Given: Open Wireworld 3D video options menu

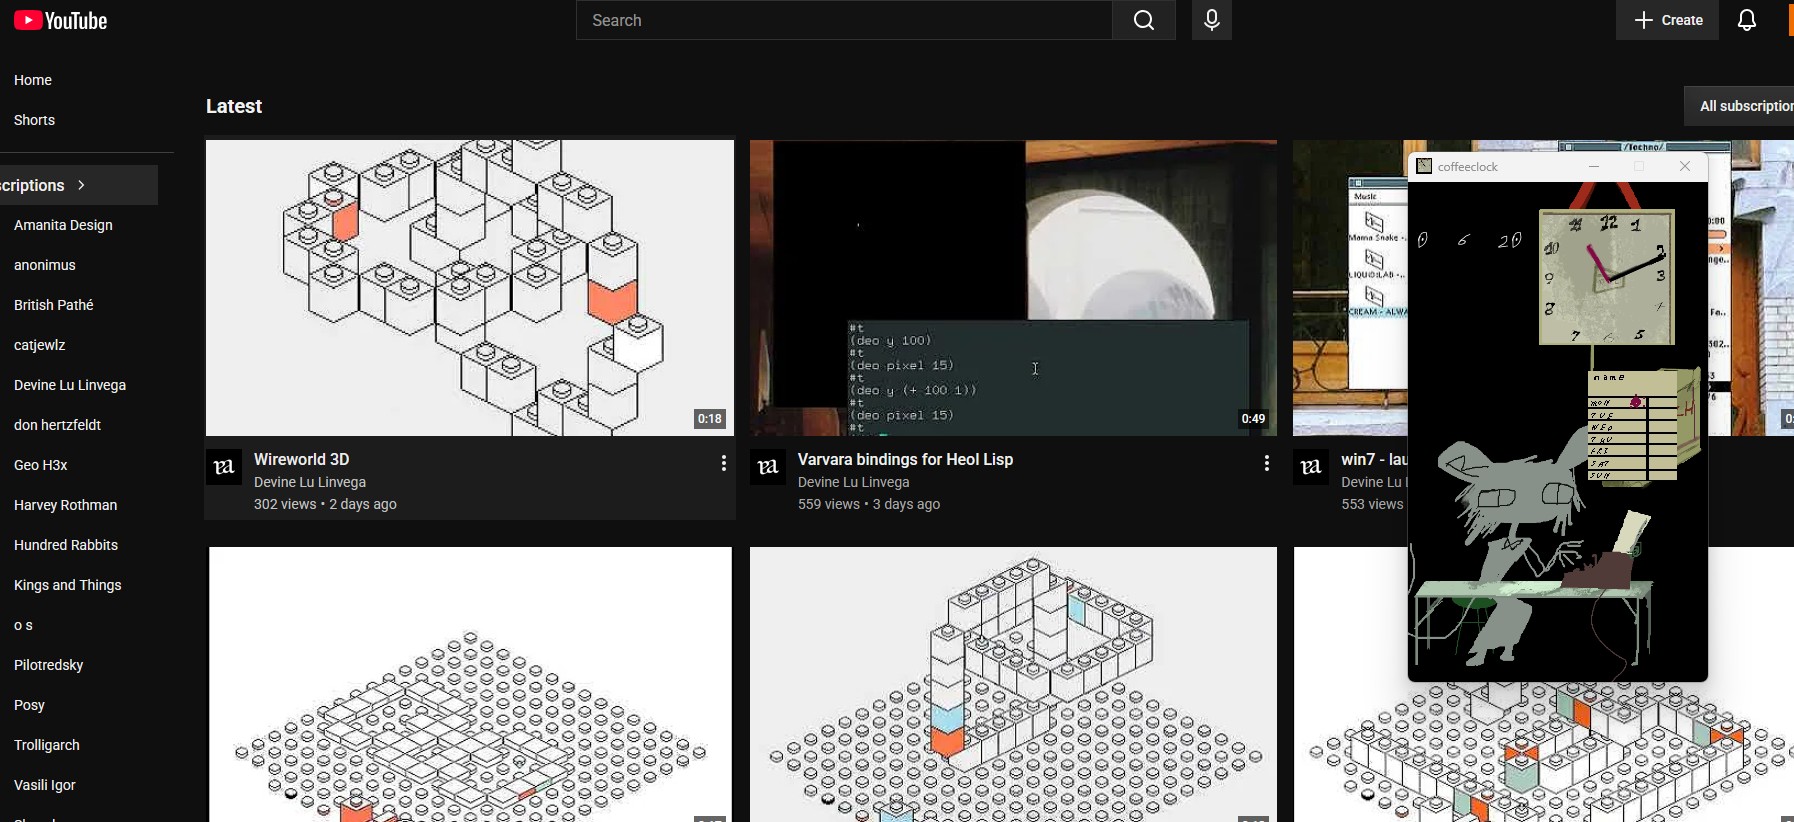Looking at the screenshot, I should coord(723,463).
